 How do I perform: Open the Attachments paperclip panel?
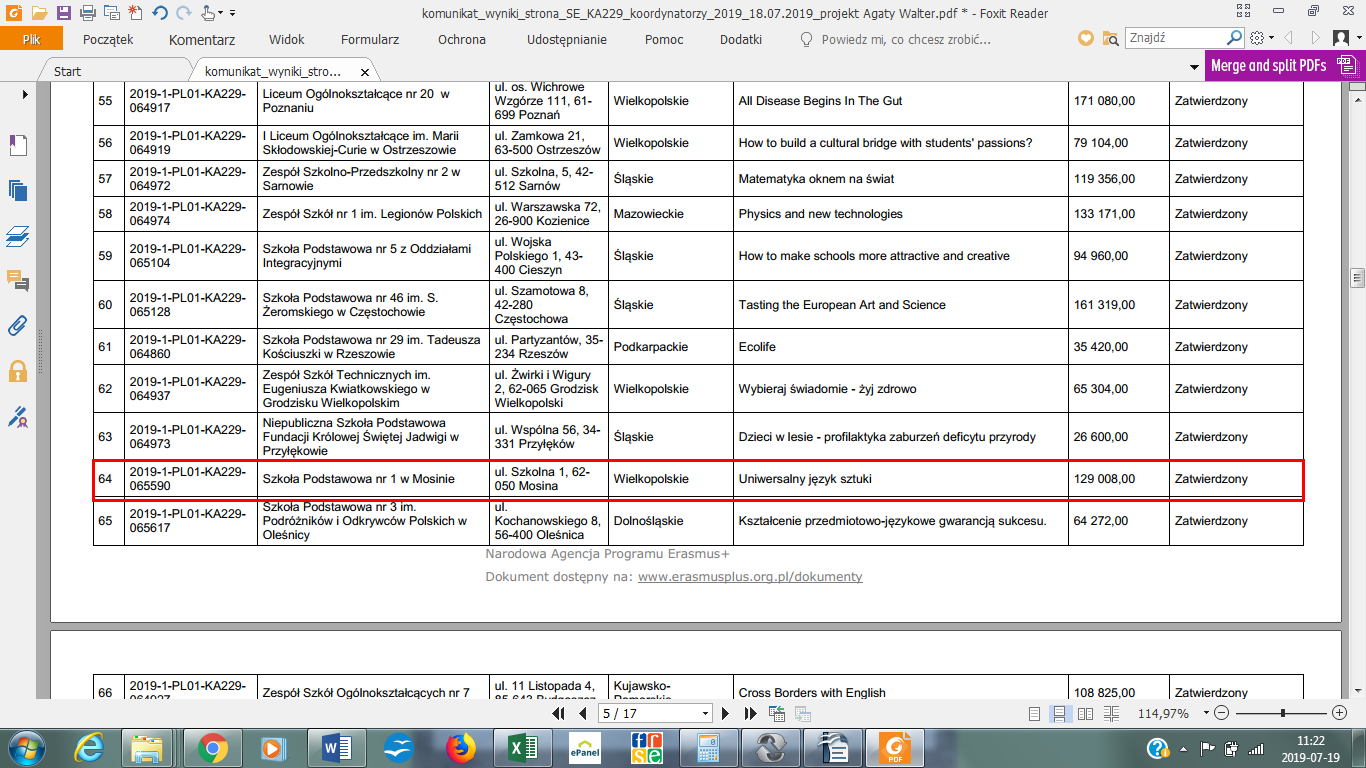[x=17, y=325]
